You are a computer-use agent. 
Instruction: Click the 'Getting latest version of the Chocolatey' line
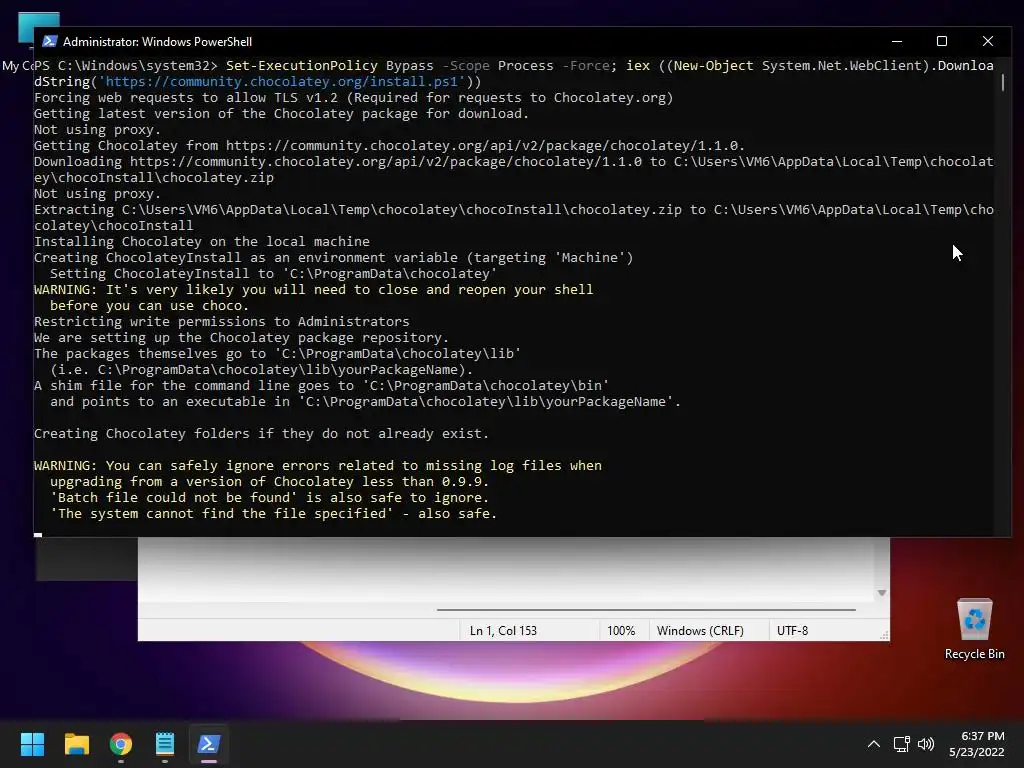click(x=281, y=114)
